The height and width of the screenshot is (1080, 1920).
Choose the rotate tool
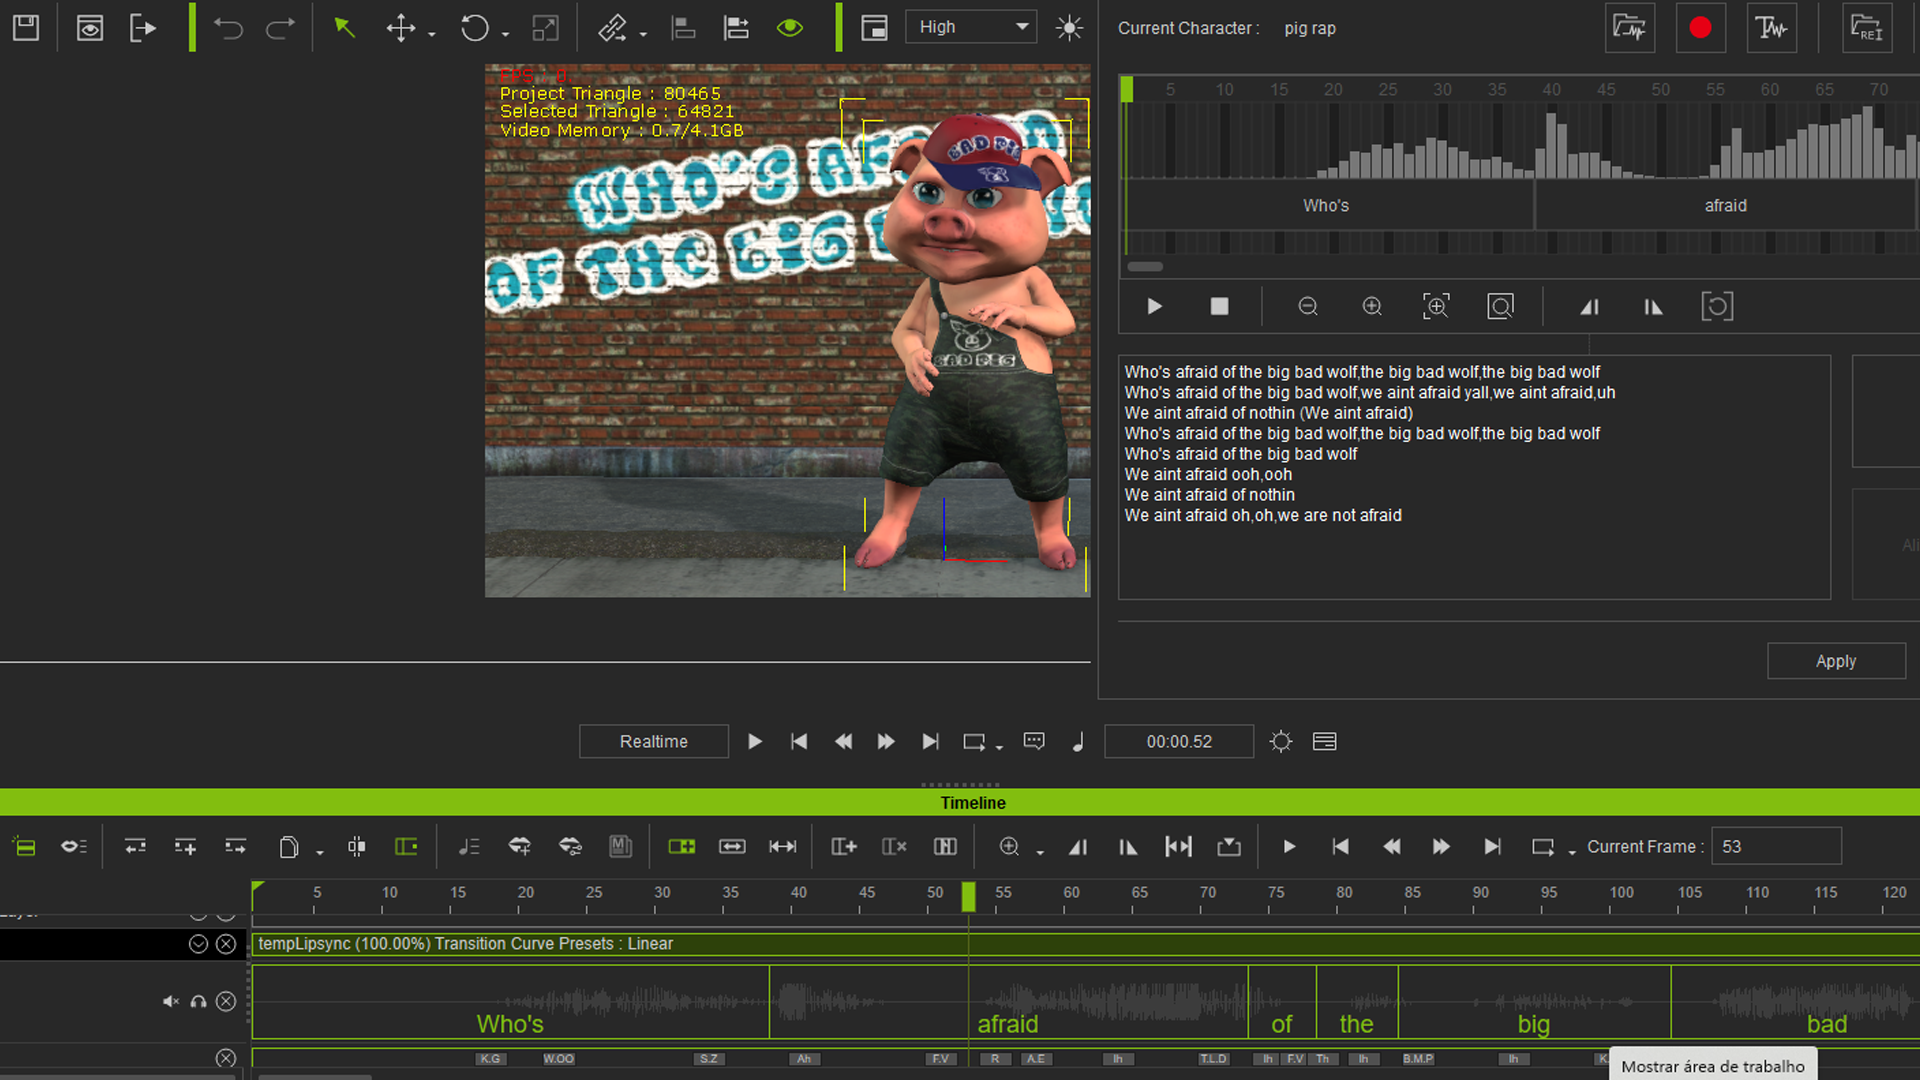coord(475,27)
